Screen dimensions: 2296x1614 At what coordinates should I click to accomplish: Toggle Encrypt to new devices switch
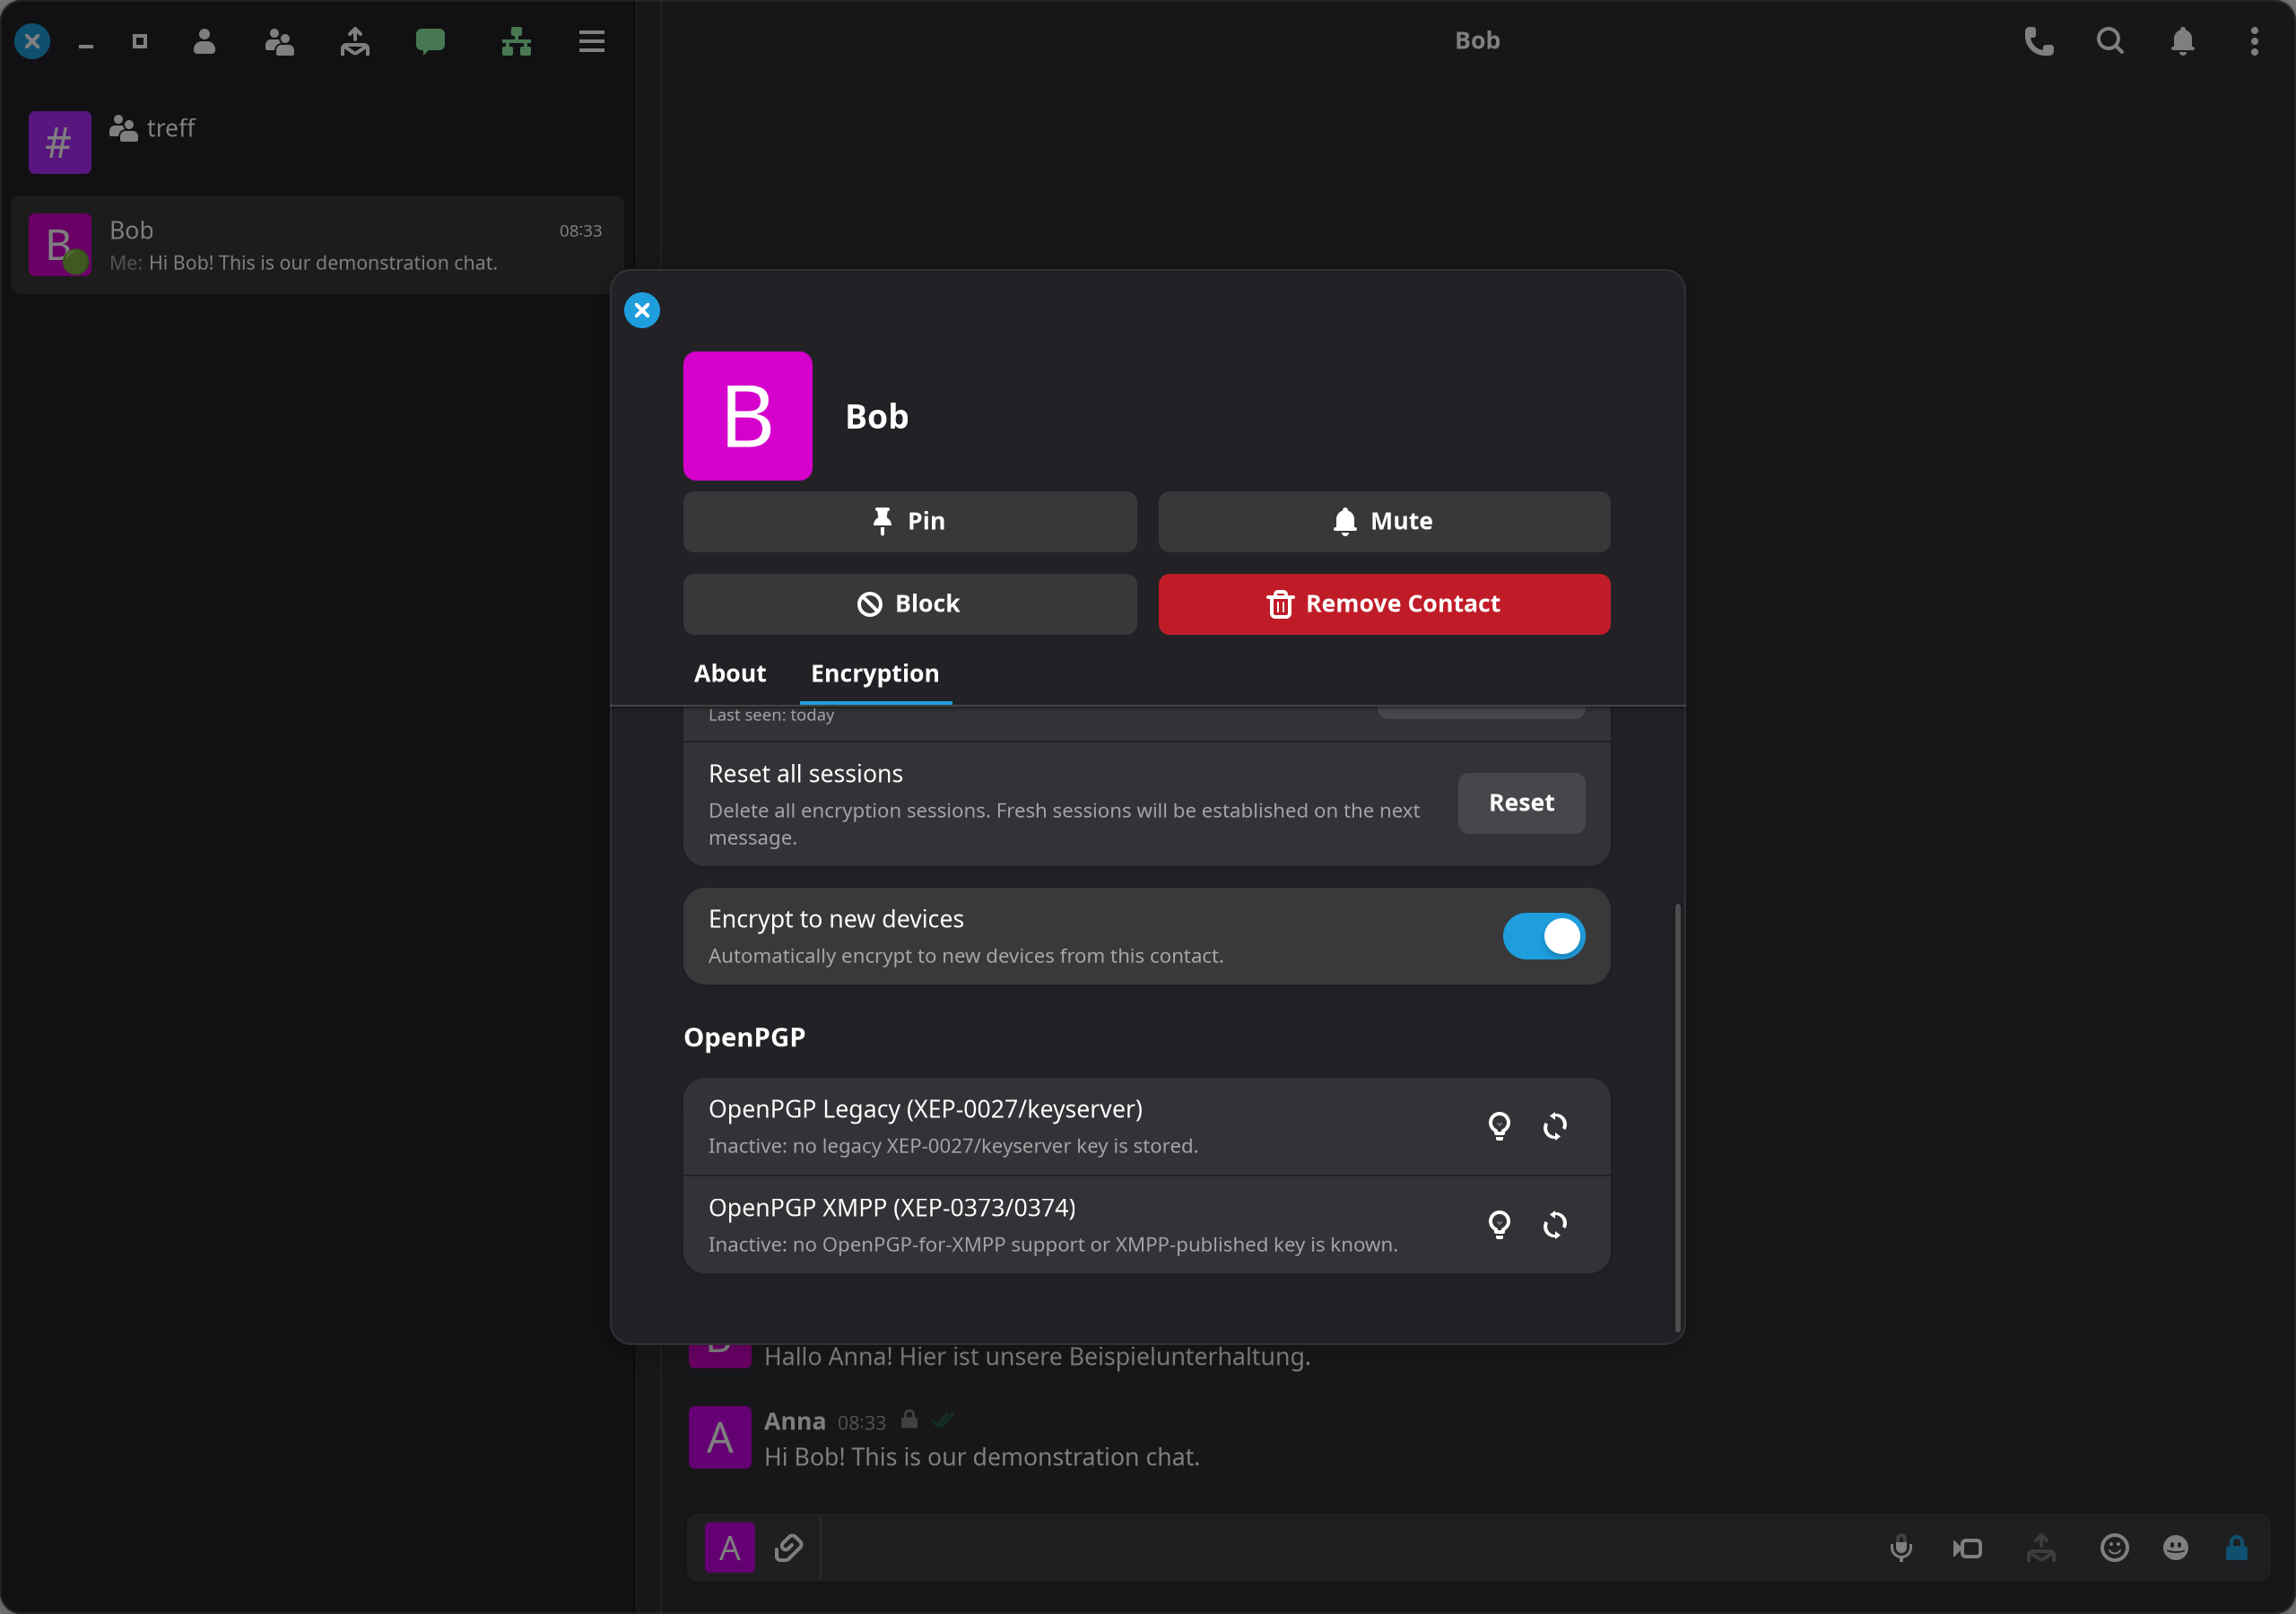click(1543, 936)
